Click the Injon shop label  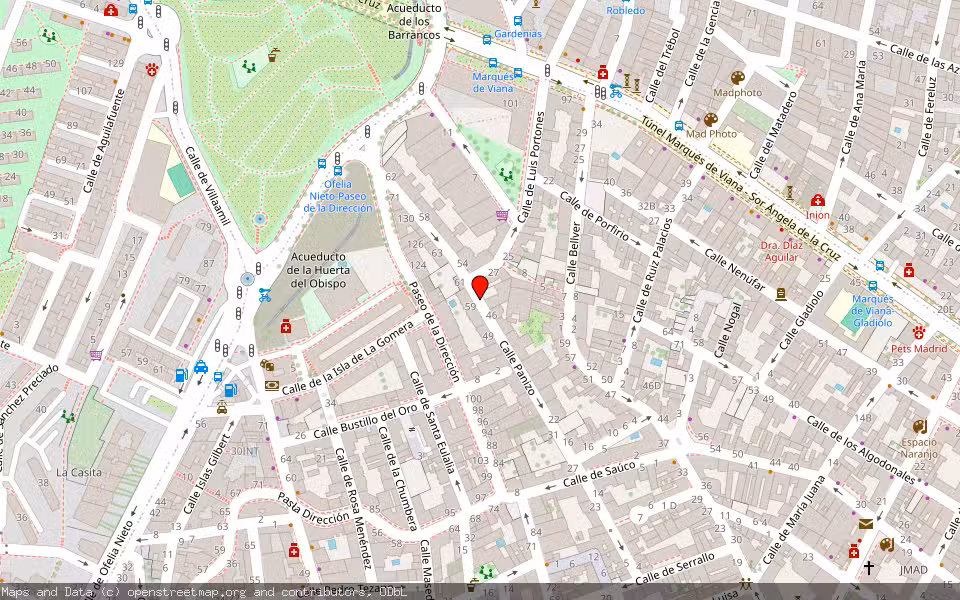818,215
